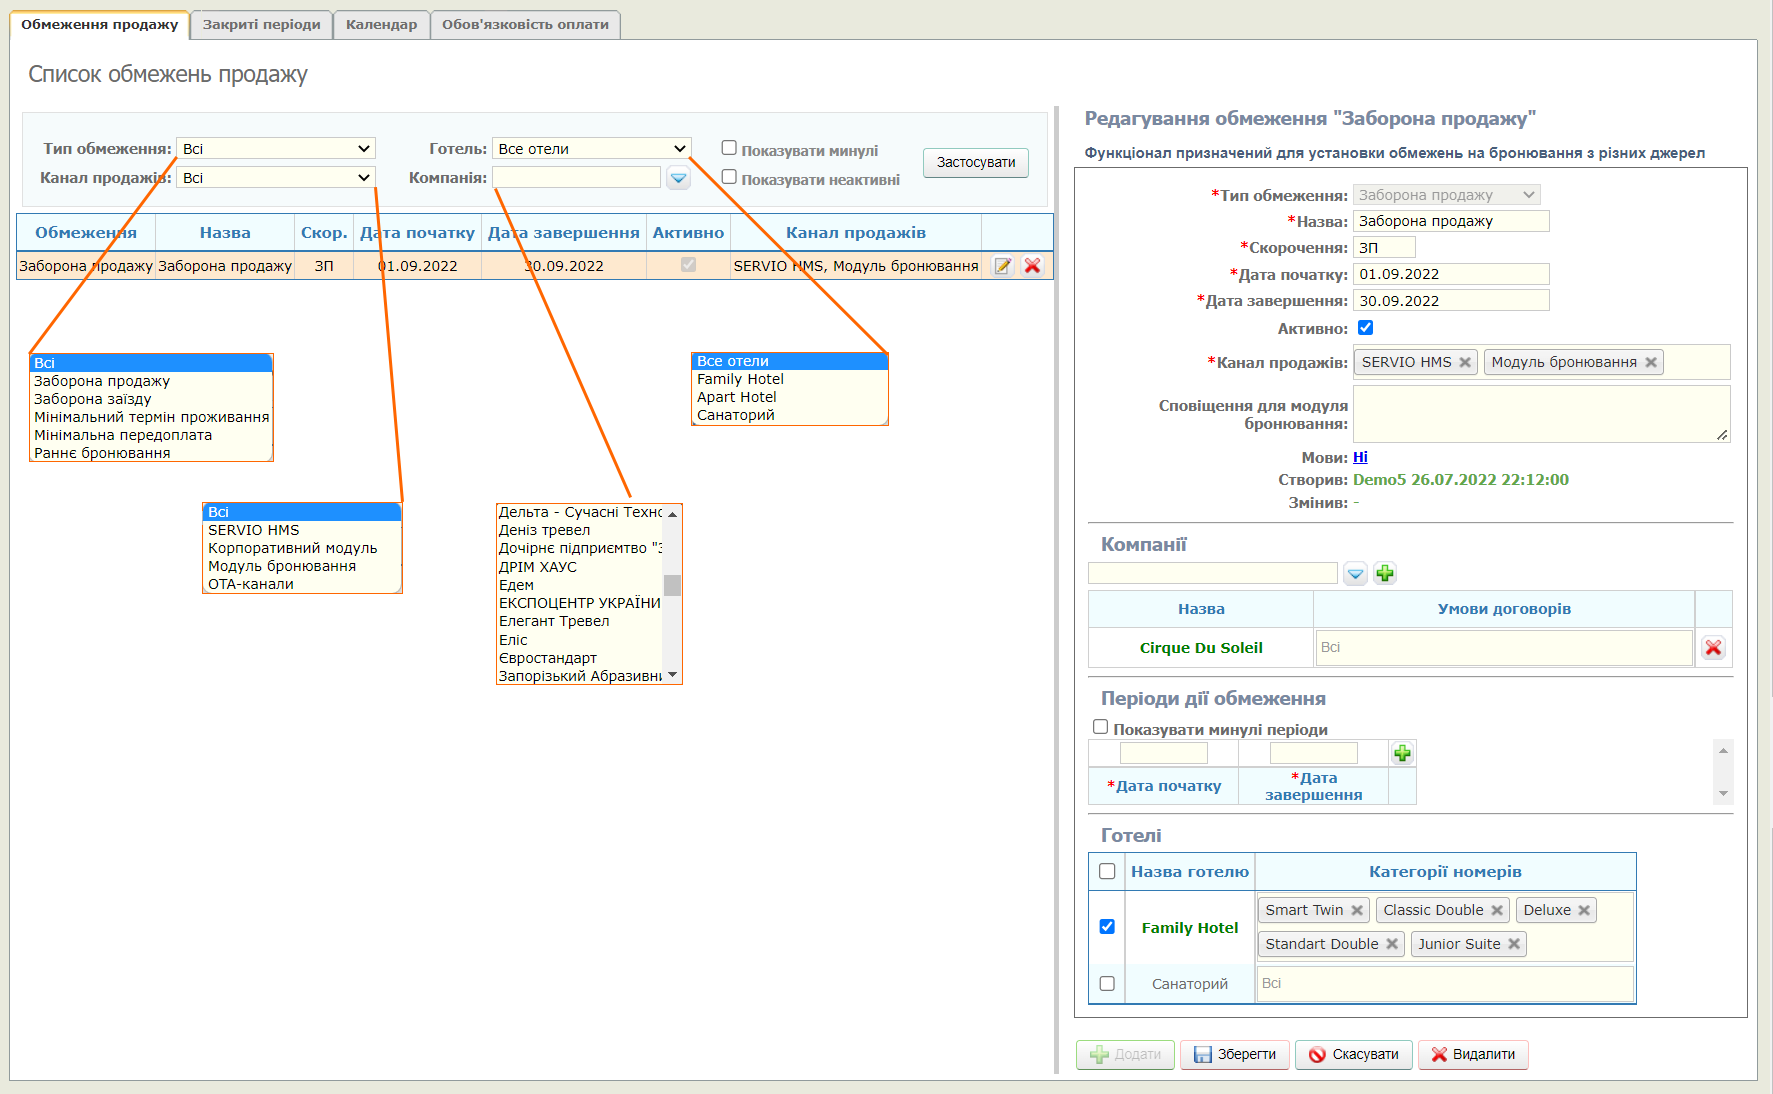This screenshot has width=1773, height=1094.
Task: Open the 'Календар' tab
Action: [381, 25]
